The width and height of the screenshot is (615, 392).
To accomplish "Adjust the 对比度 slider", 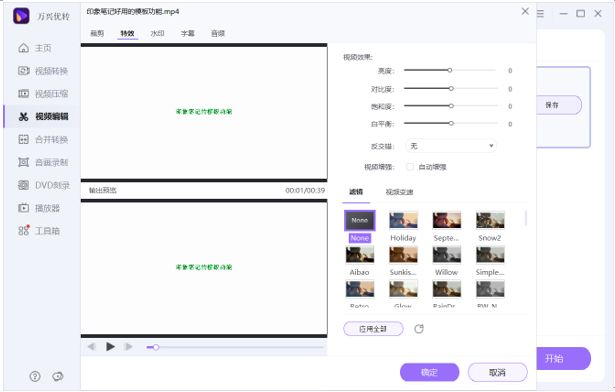I will [451, 89].
